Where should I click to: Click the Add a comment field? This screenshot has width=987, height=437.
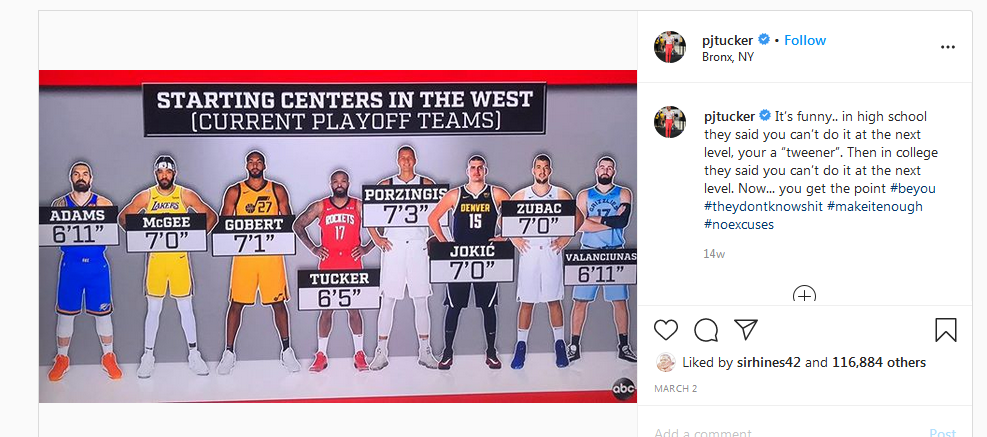tap(787, 433)
